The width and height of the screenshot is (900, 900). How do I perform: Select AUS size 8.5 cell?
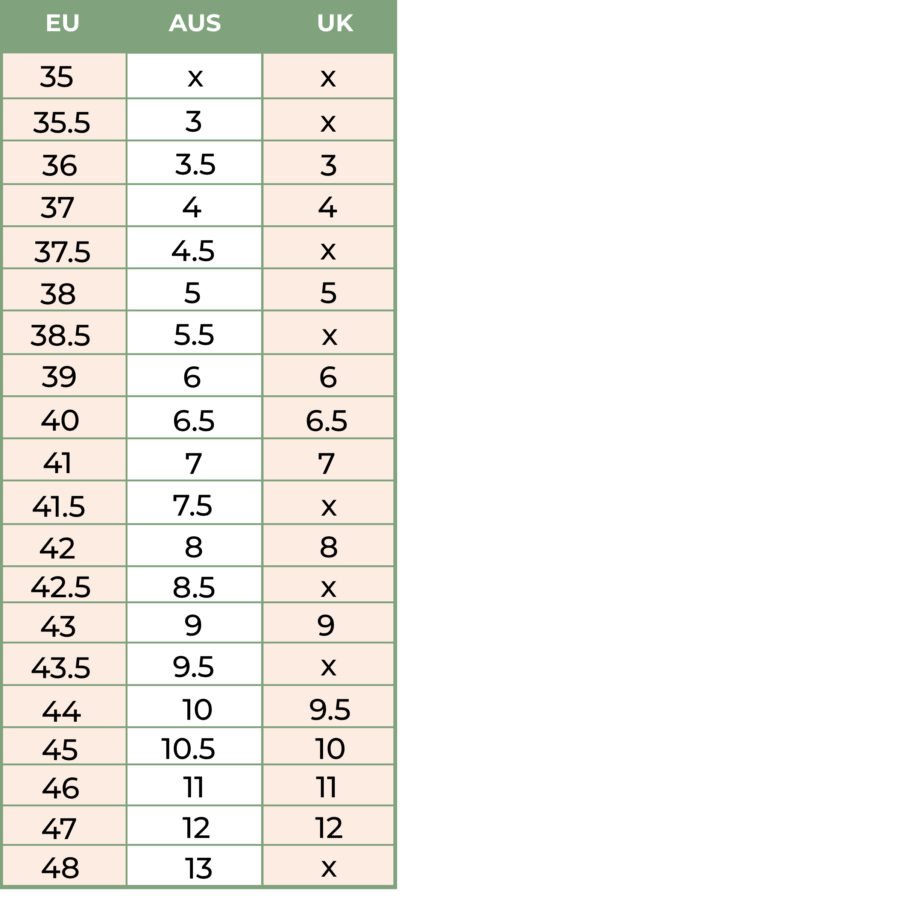[193, 587]
